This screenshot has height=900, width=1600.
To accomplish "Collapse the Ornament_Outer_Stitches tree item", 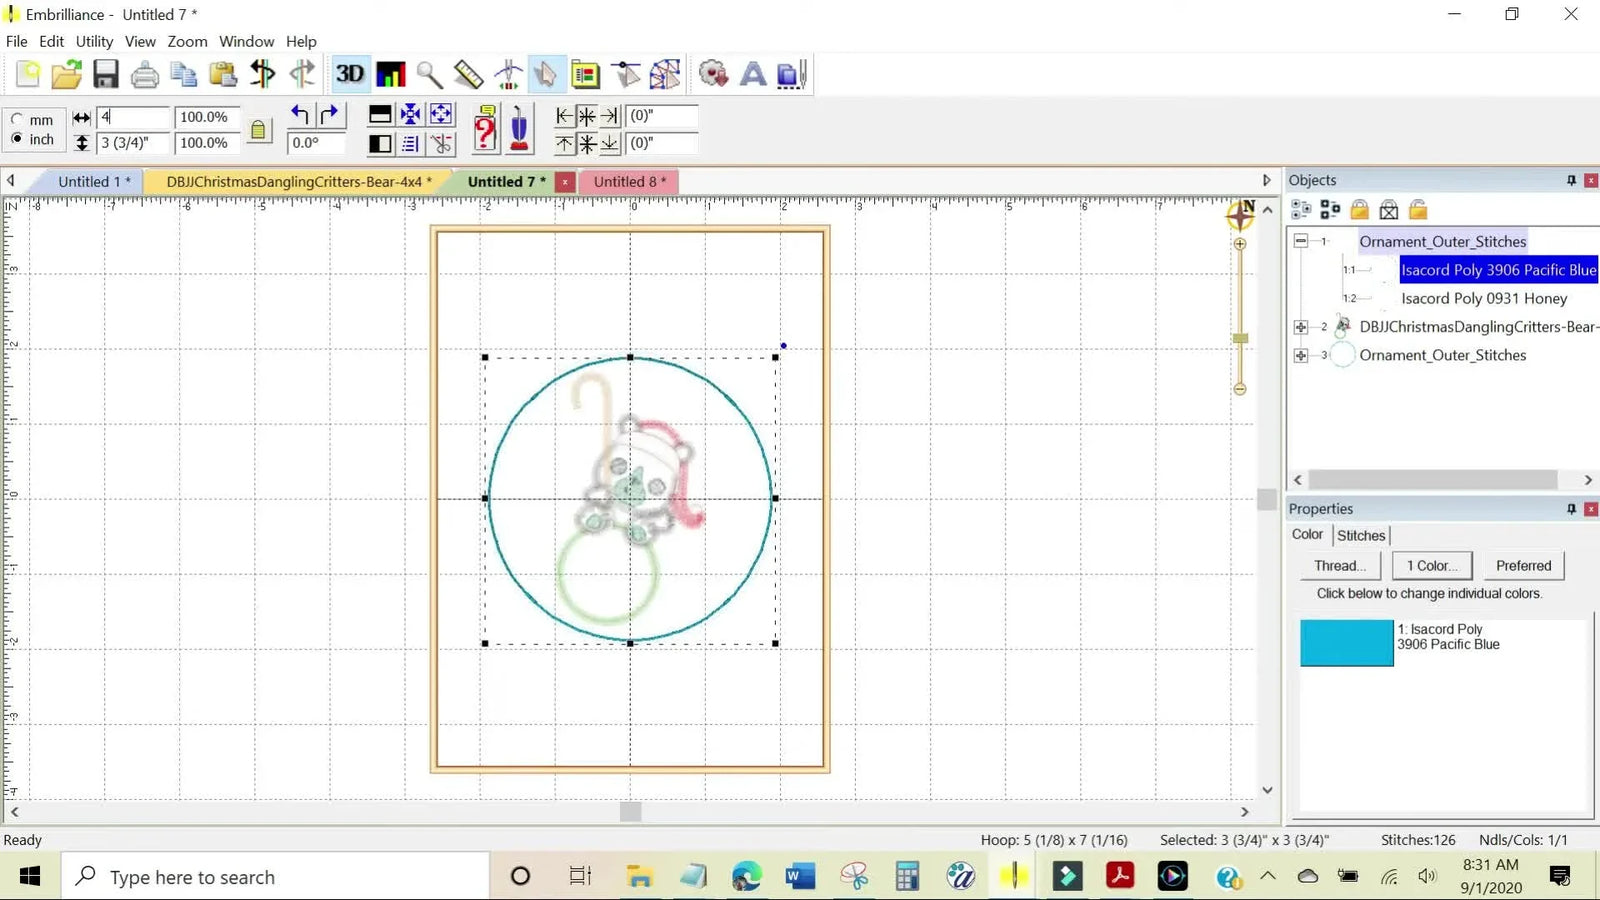I will pyautogui.click(x=1301, y=241).
